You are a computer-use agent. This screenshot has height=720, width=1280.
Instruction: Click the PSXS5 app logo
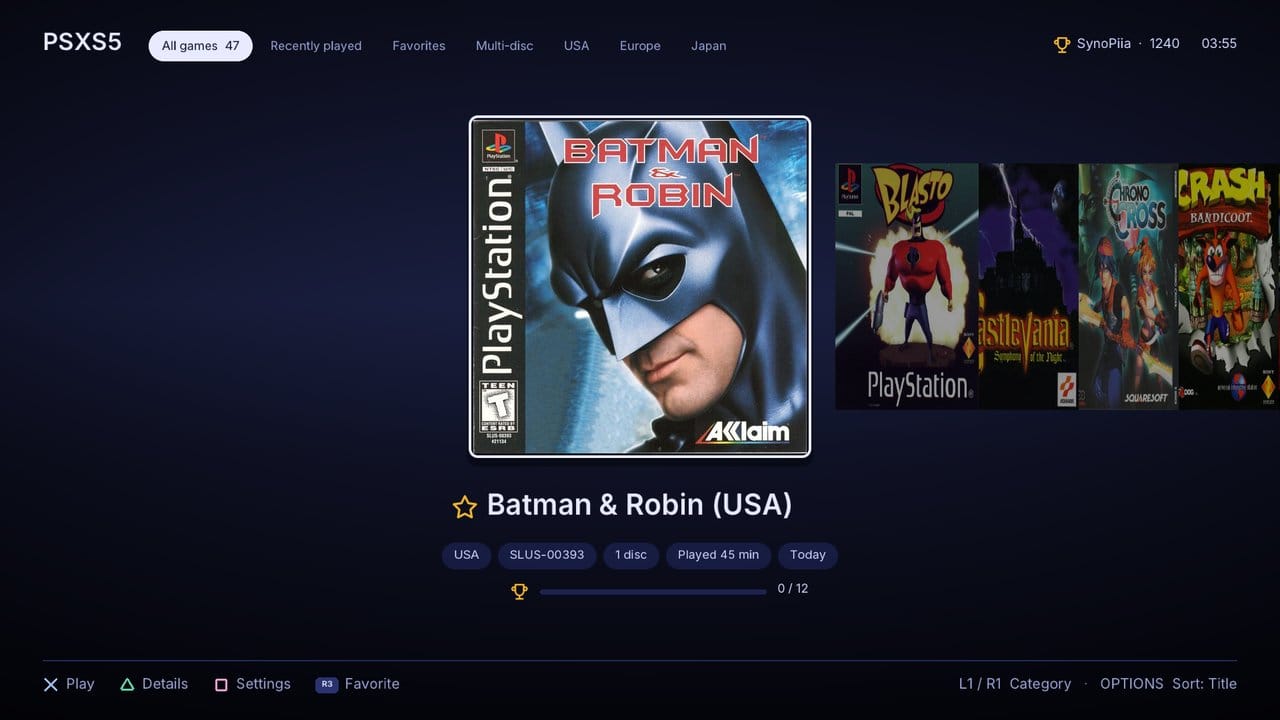(x=82, y=42)
